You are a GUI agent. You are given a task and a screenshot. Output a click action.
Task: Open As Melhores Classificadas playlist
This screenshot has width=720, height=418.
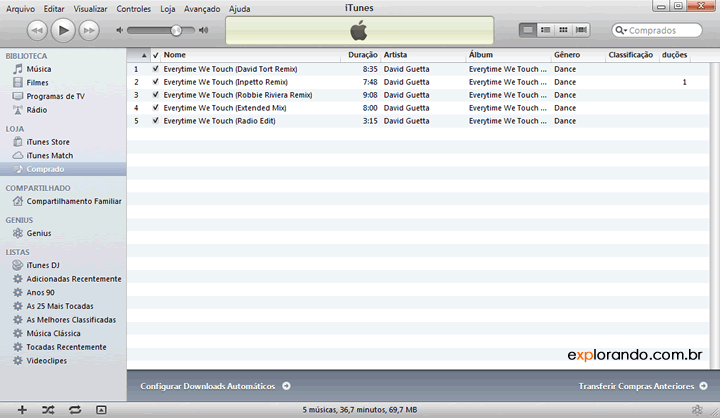coord(63,320)
